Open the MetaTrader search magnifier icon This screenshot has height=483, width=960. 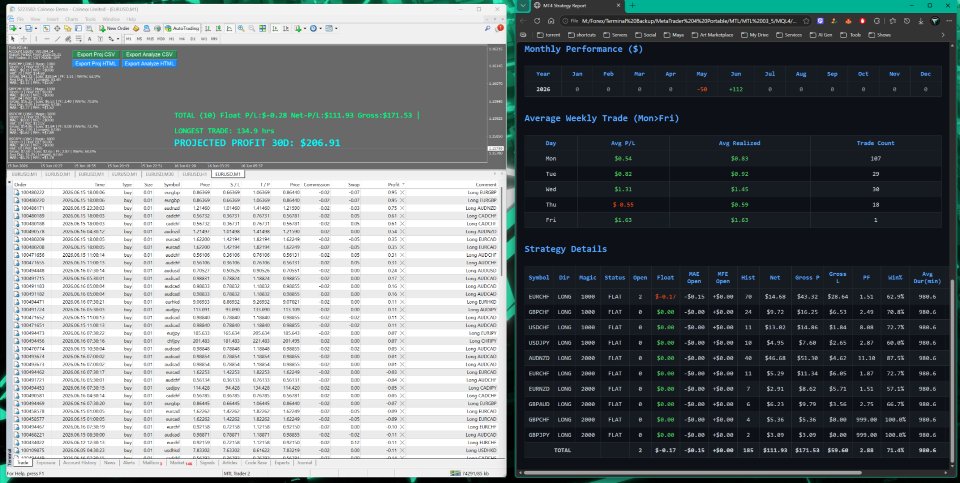488,28
